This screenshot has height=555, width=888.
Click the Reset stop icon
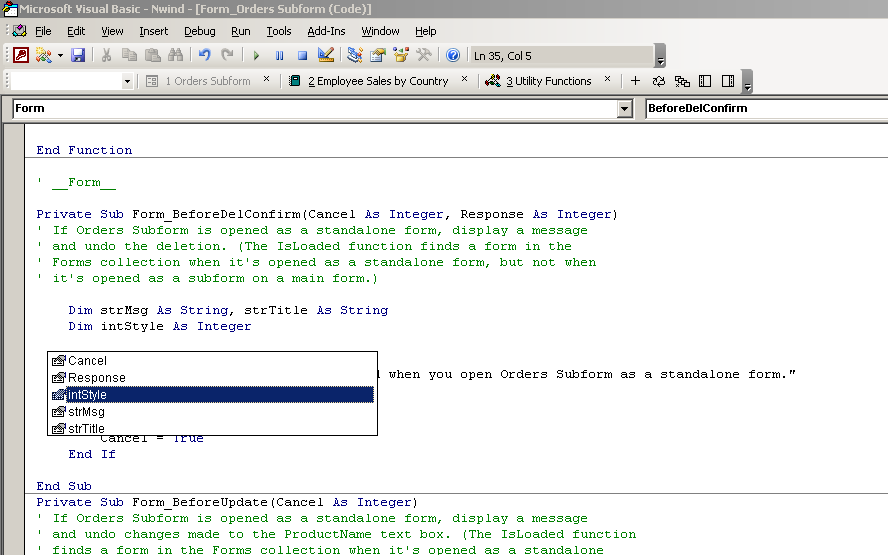pyautogui.click(x=302, y=56)
